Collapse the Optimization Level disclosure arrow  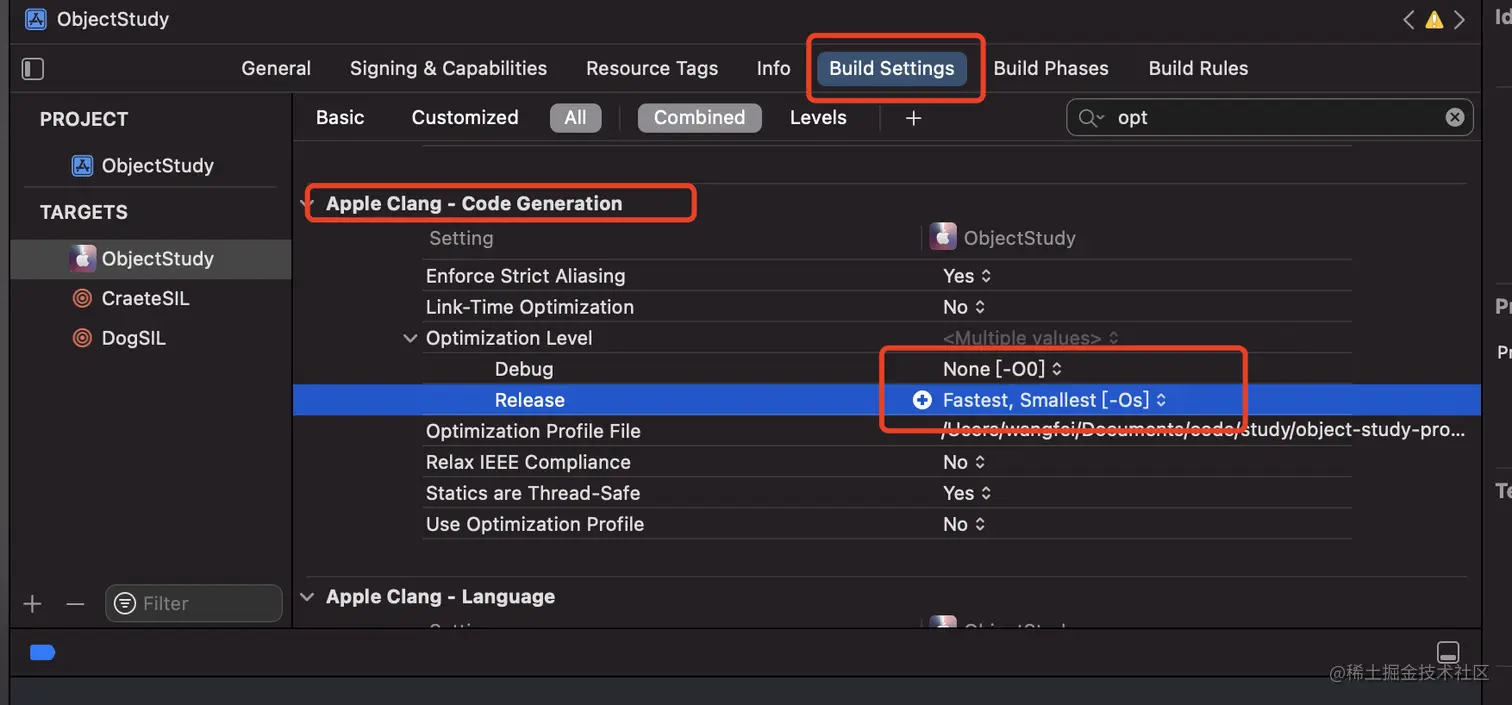click(x=409, y=338)
